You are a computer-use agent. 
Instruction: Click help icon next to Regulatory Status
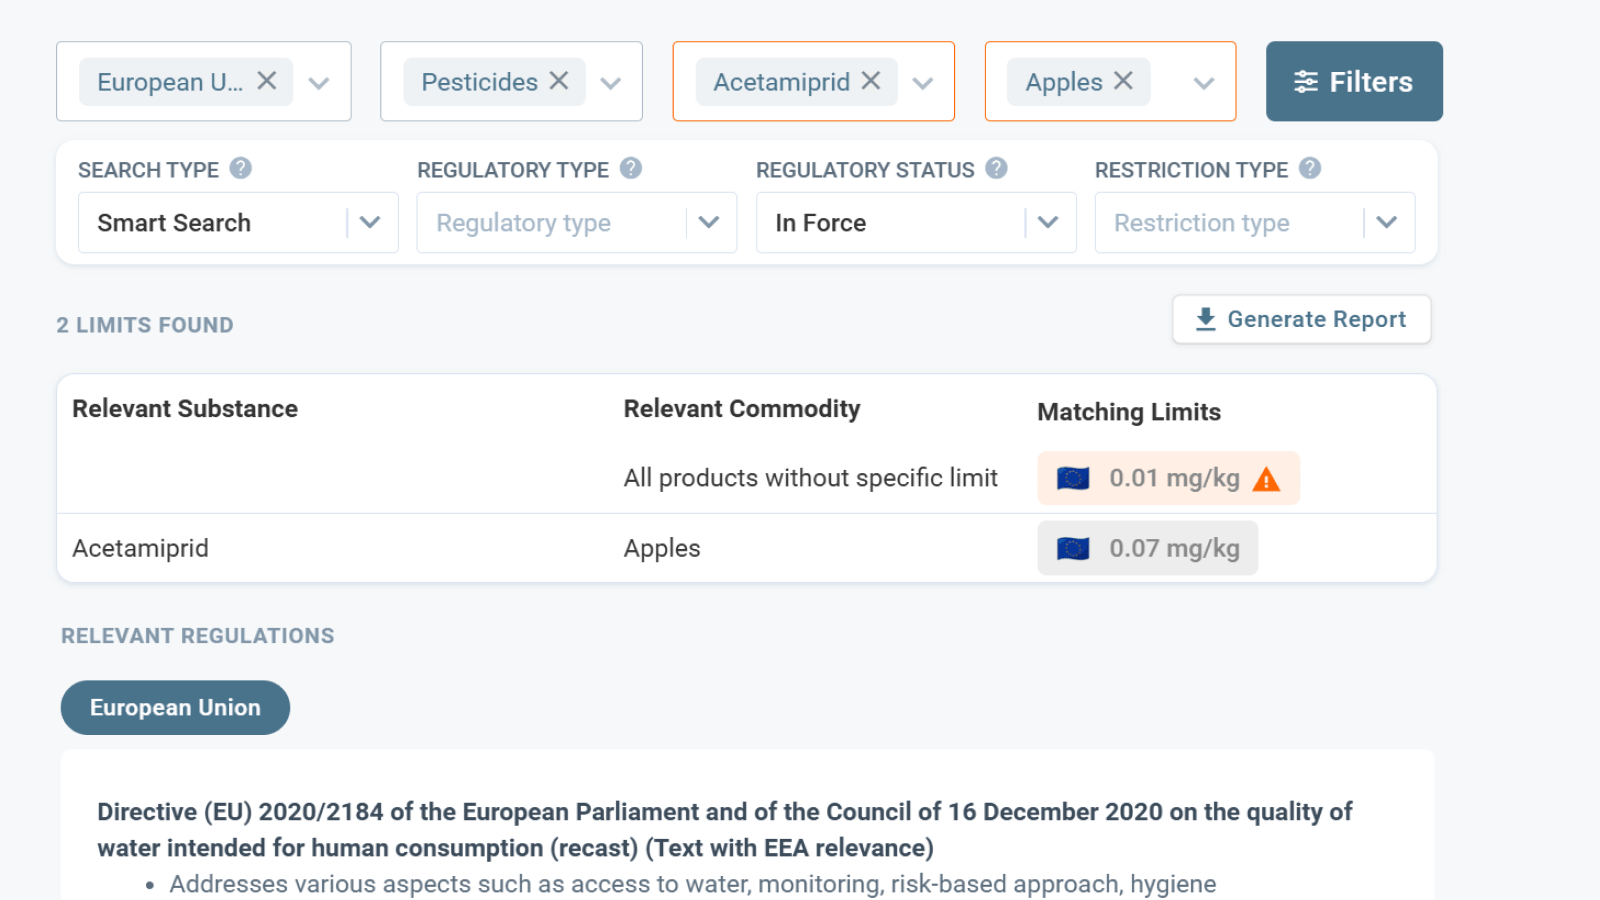[x=996, y=169]
